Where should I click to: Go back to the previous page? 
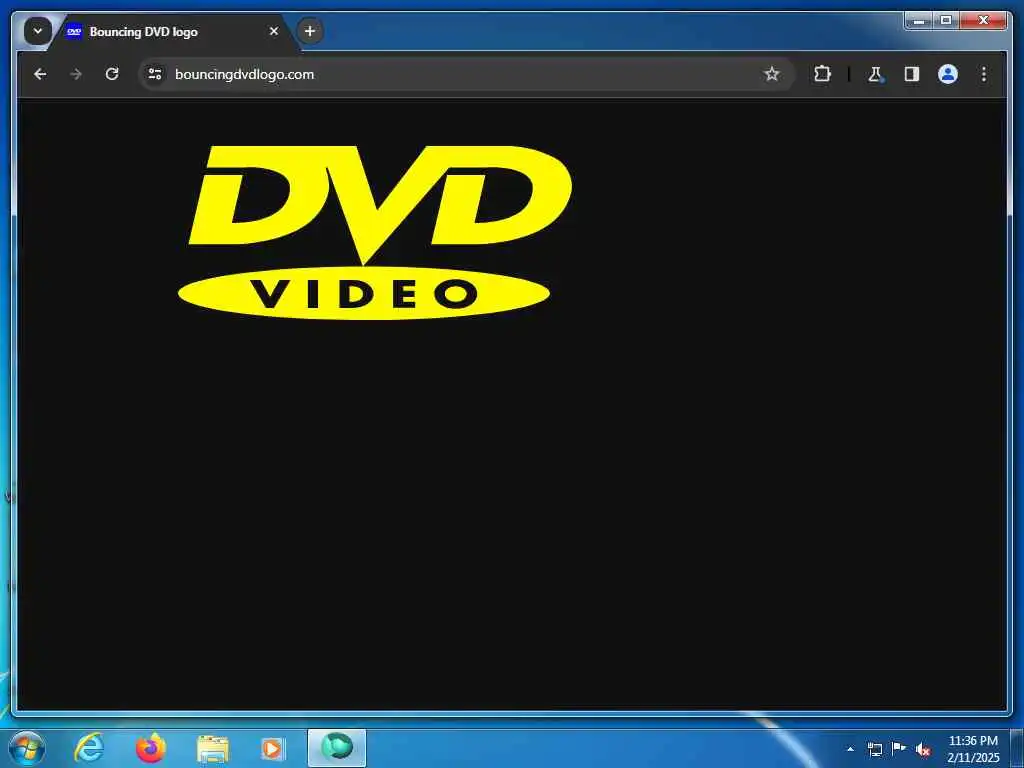click(x=40, y=74)
